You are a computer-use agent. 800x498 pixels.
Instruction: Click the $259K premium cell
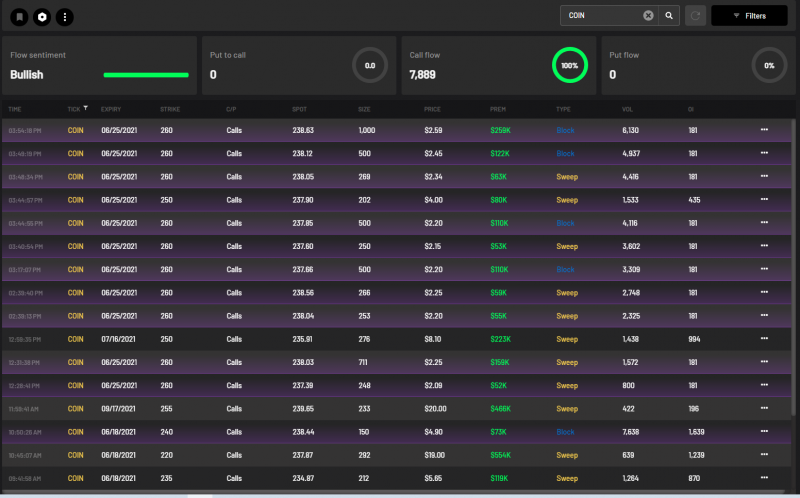[500, 130]
